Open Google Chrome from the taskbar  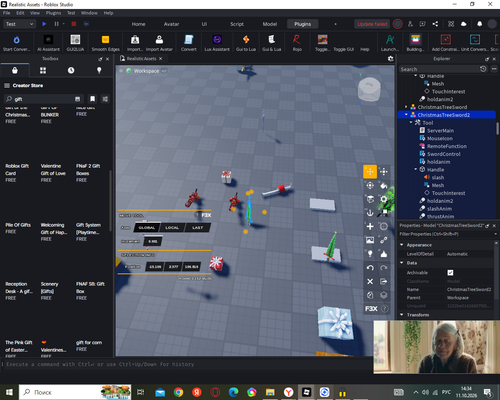pyautogui.click(x=178, y=392)
